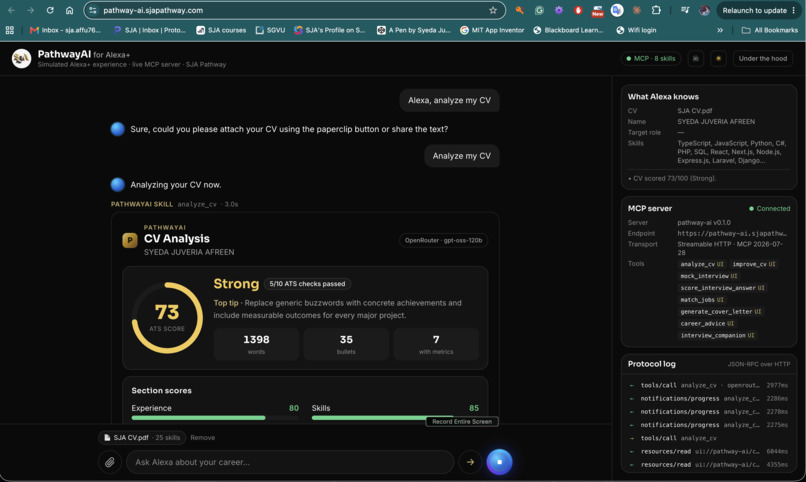The image size is (806, 482).
Task: Bookmark this page with the star icon
Action: (493, 10)
